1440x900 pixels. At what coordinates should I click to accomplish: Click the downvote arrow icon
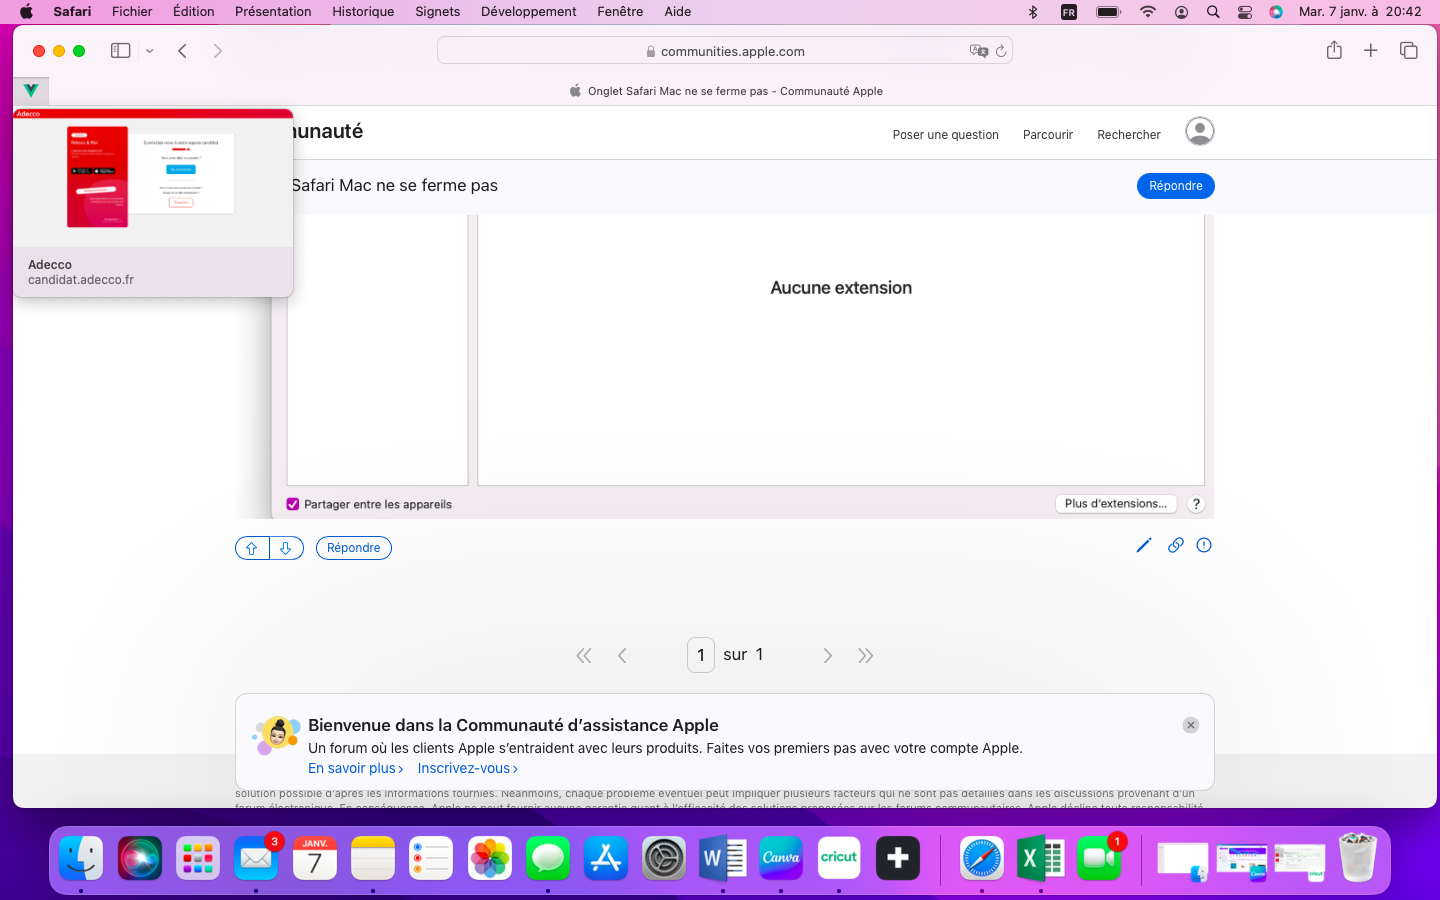[x=286, y=548]
